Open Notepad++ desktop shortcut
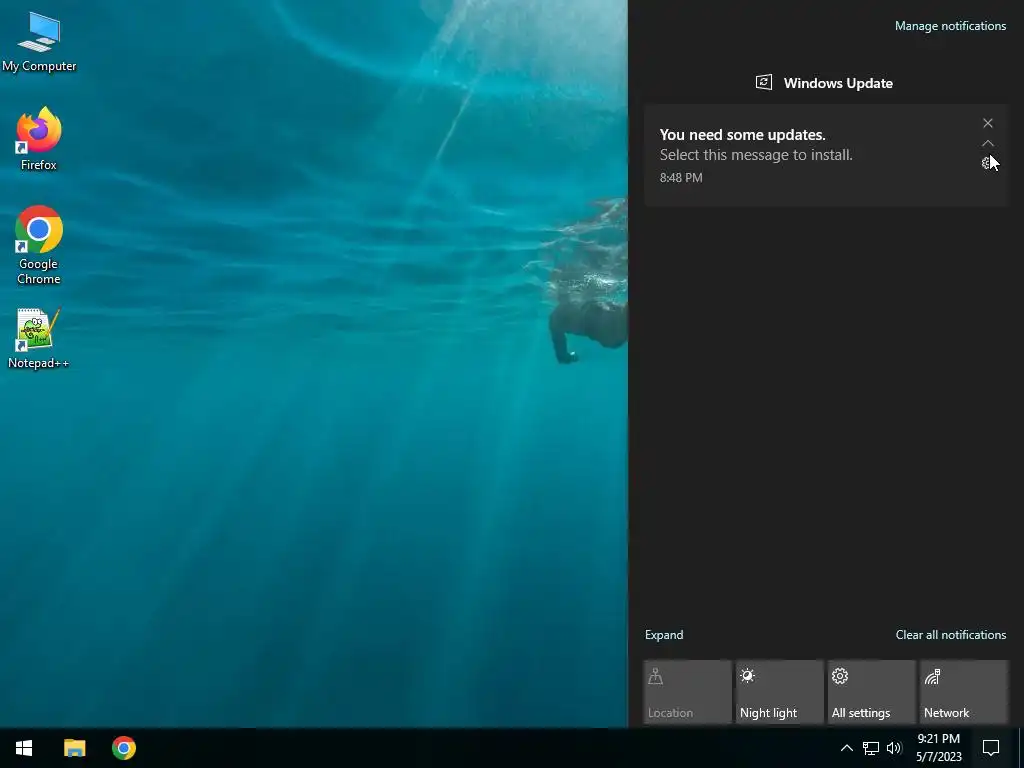 point(39,339)
